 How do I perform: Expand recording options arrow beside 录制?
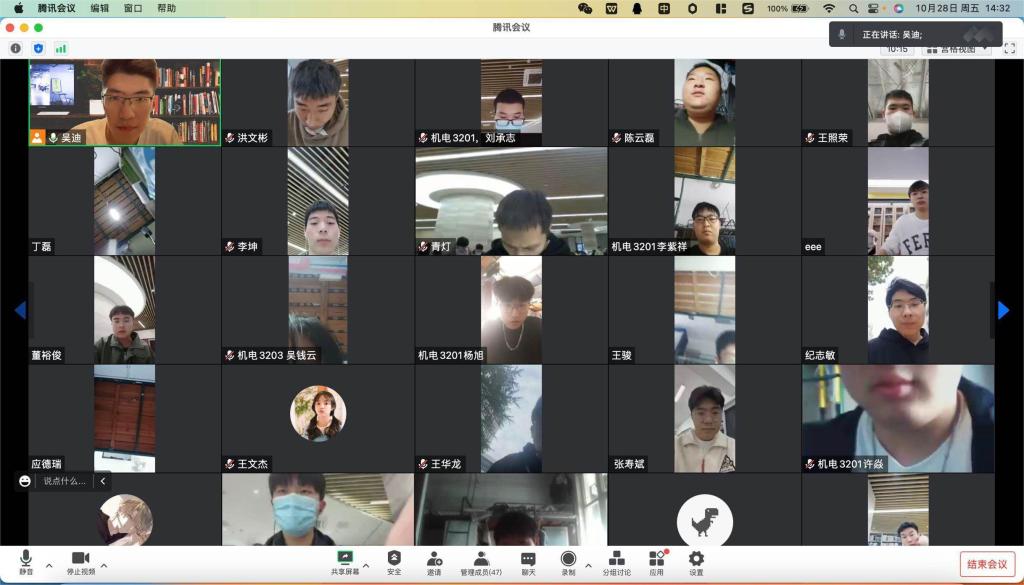588,565
